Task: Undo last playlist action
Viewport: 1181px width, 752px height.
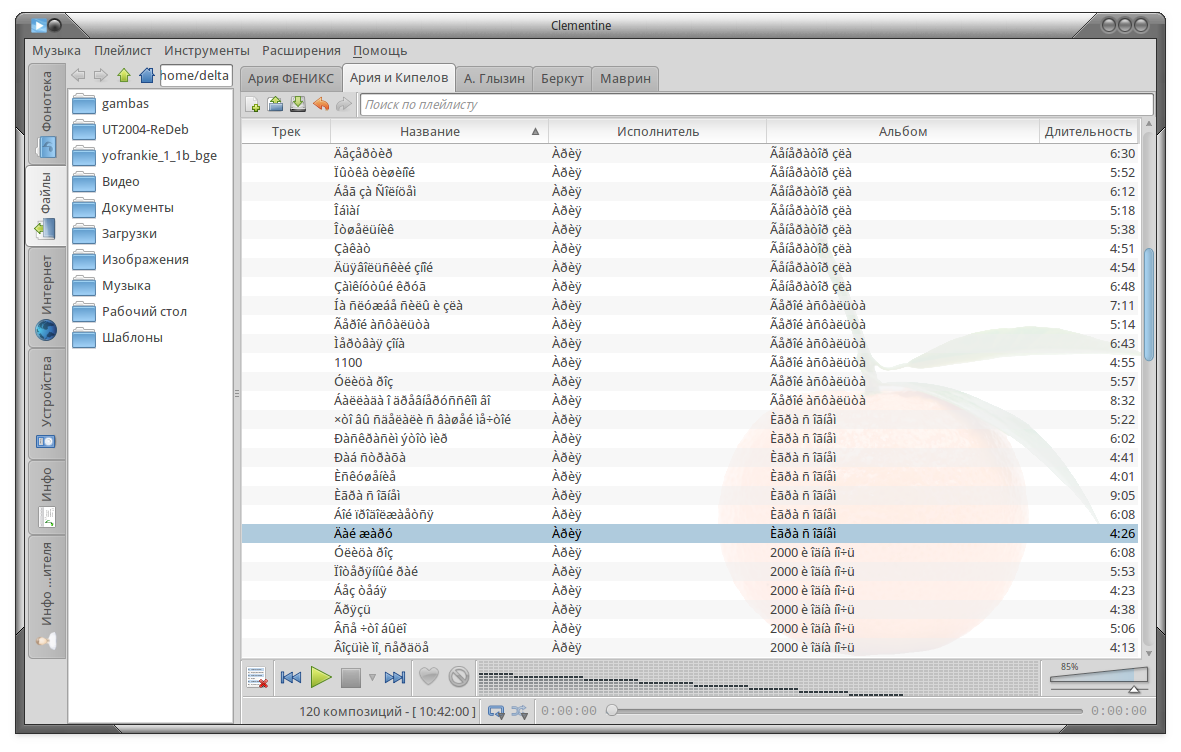Action: pos(321,105)
